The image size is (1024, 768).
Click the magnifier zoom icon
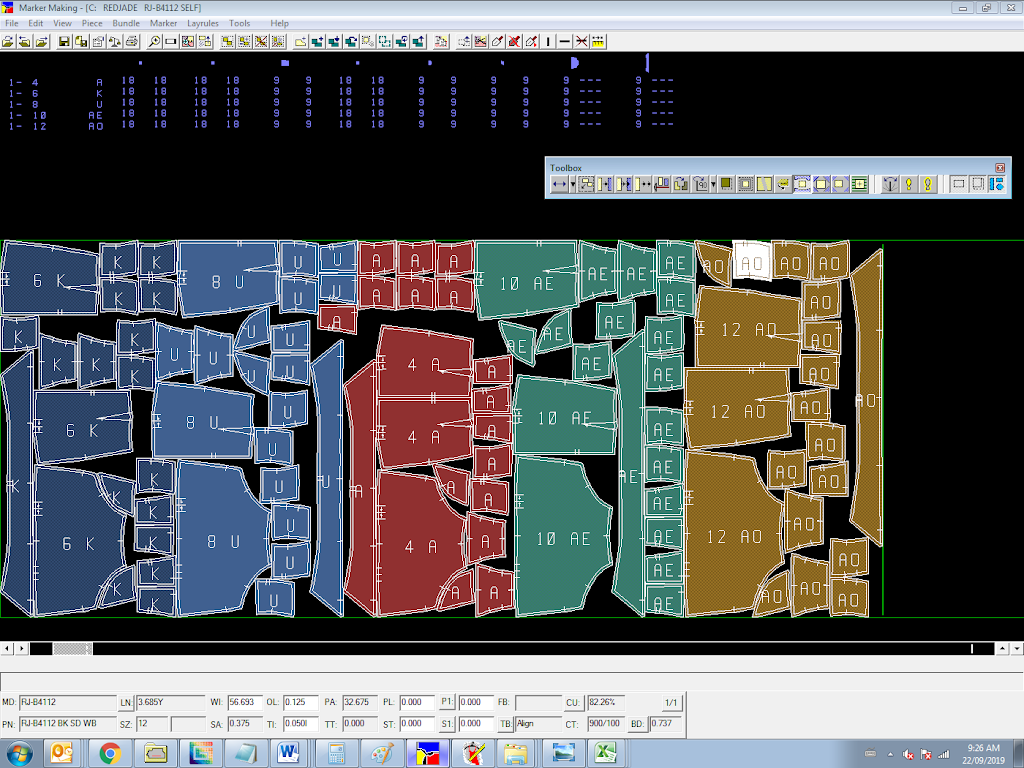point(154,42)
